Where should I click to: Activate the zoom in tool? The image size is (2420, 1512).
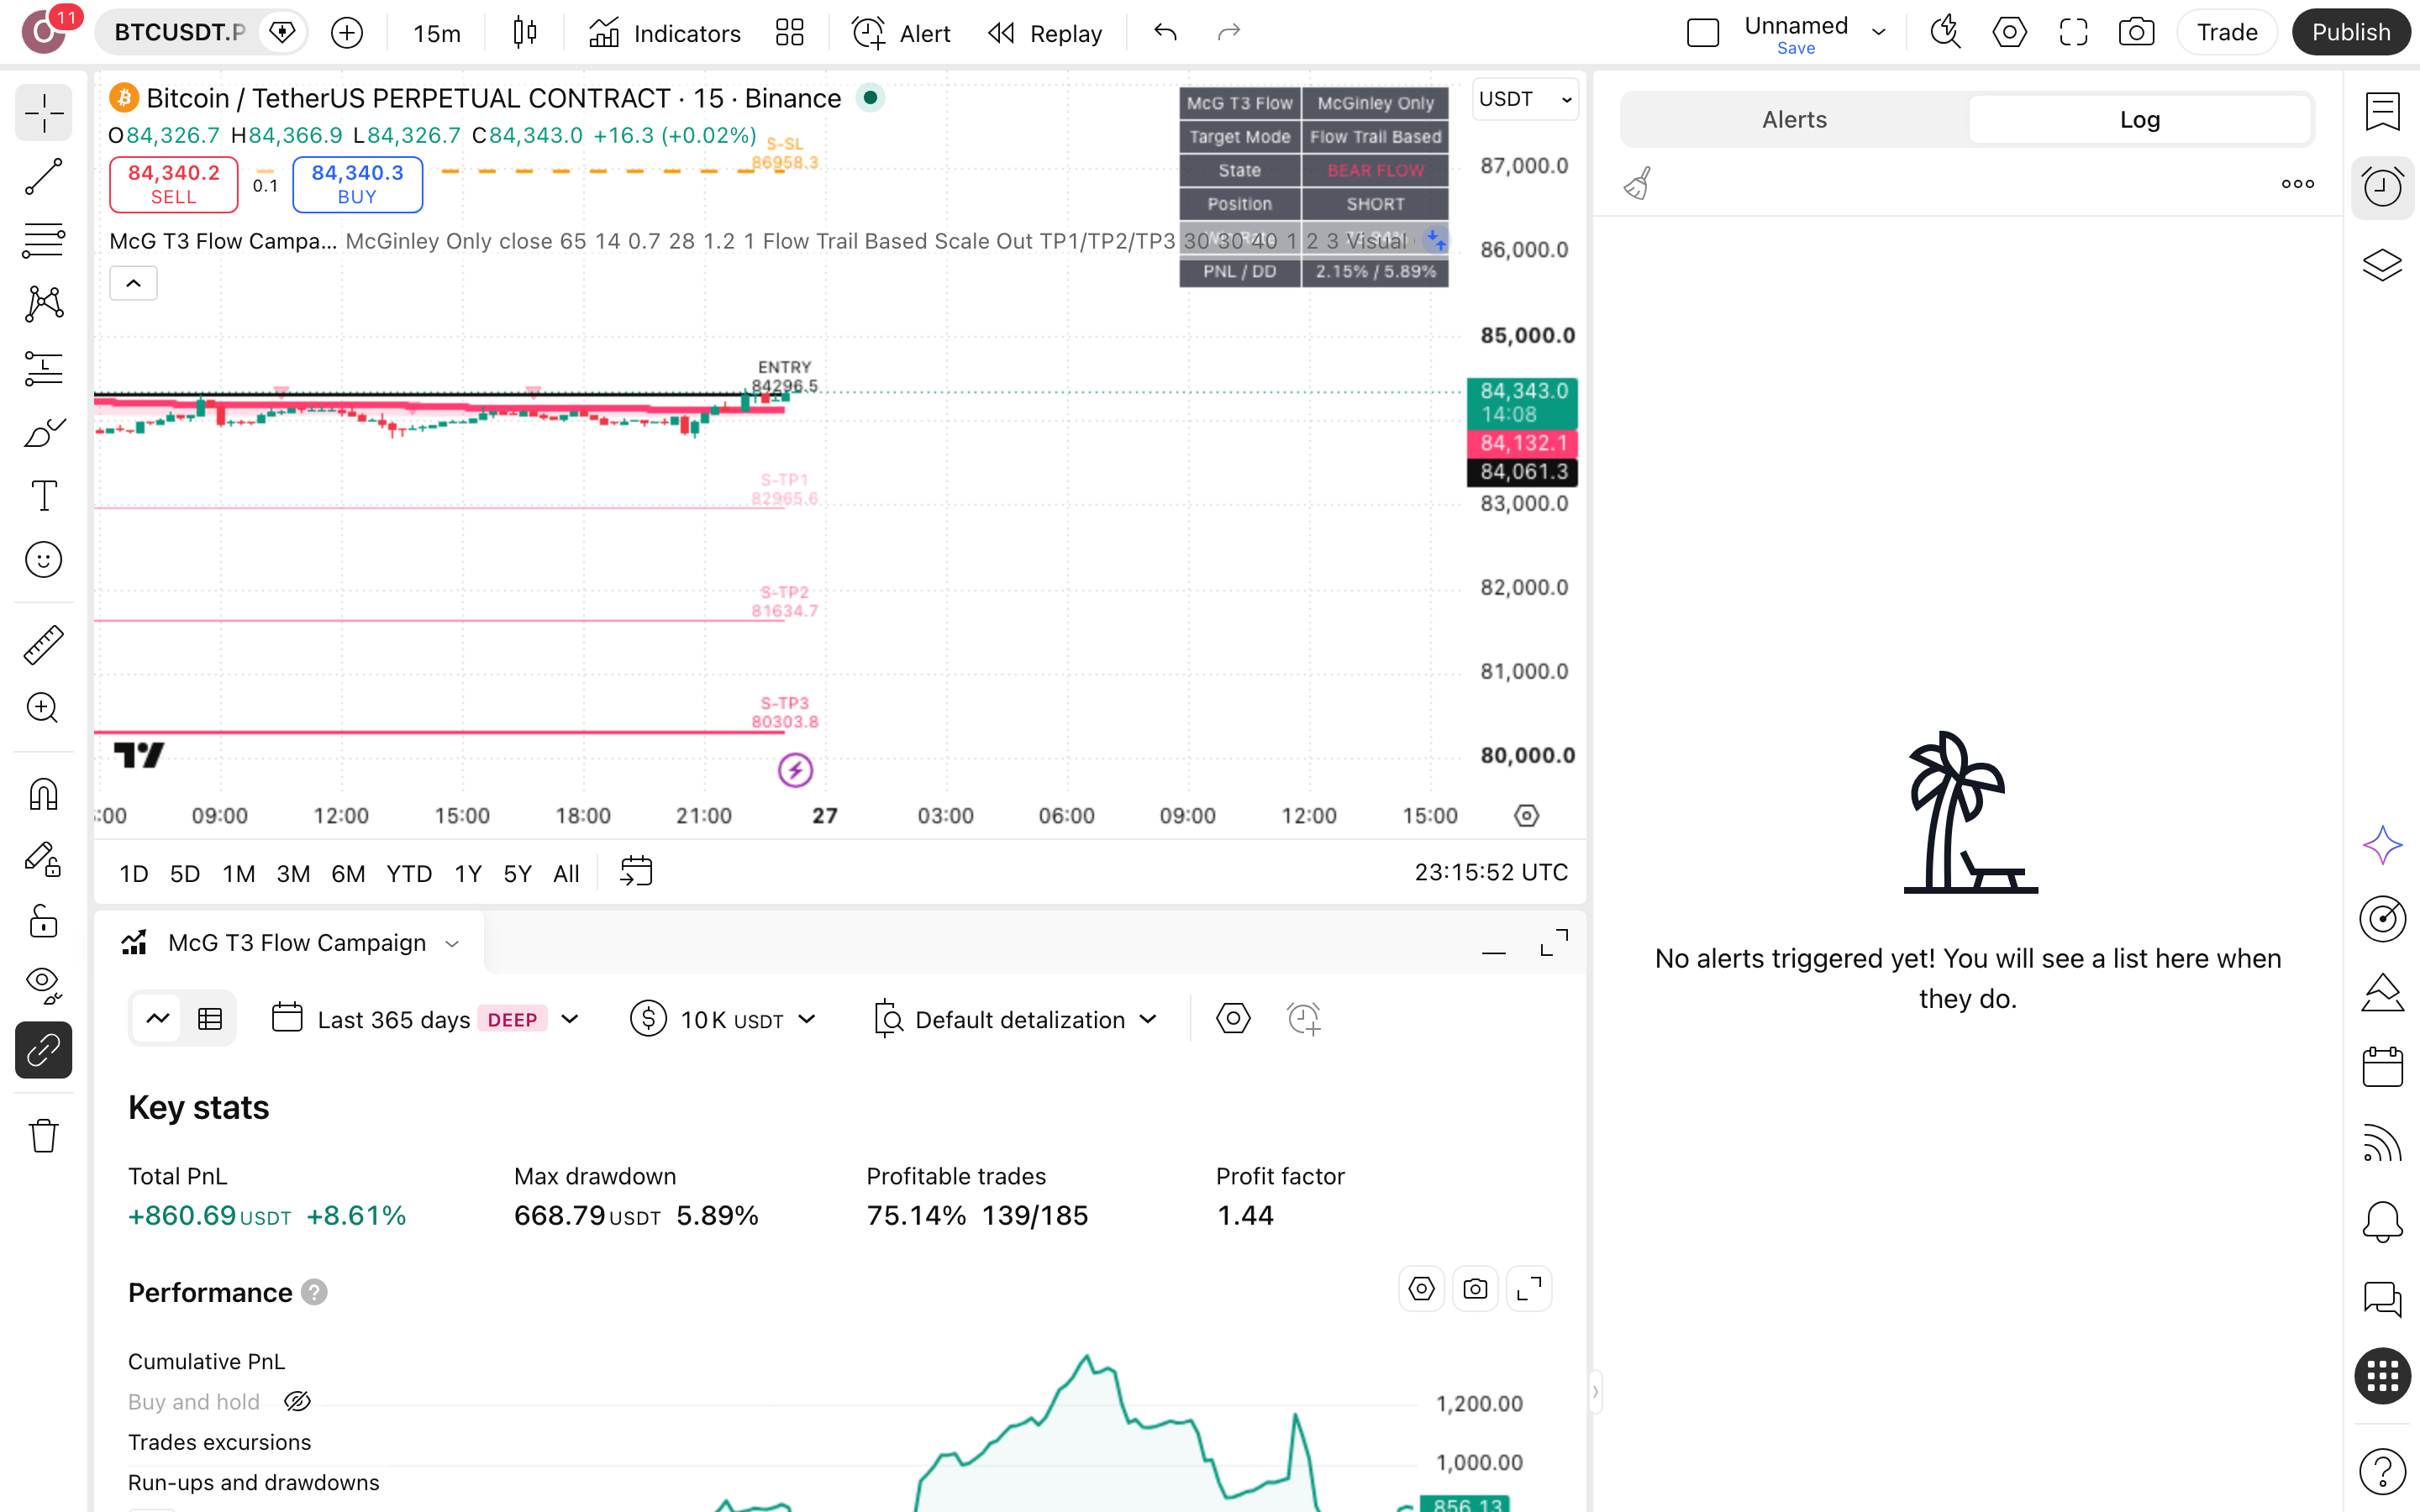pos(44,708)
